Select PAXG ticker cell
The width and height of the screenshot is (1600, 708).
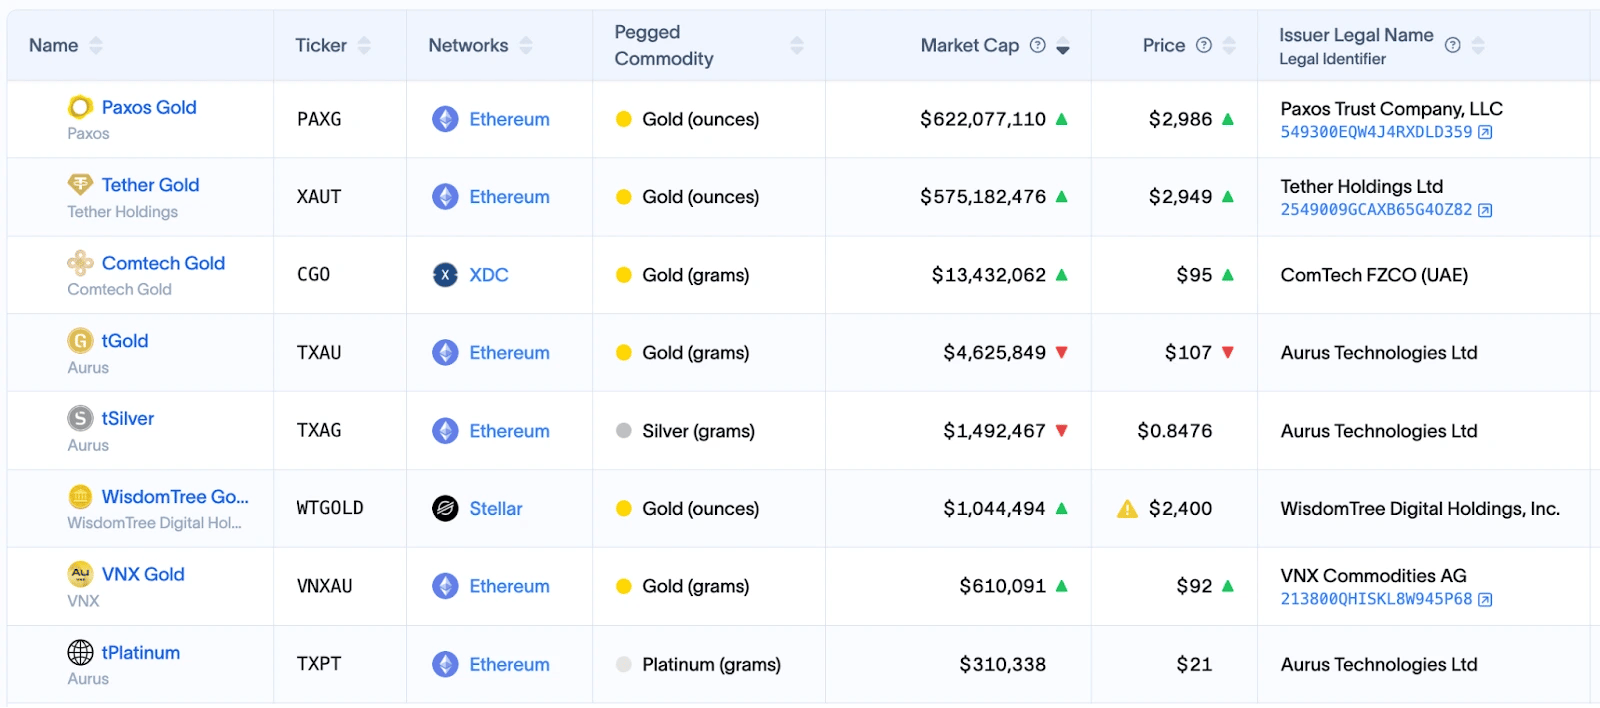pos(319,119)
